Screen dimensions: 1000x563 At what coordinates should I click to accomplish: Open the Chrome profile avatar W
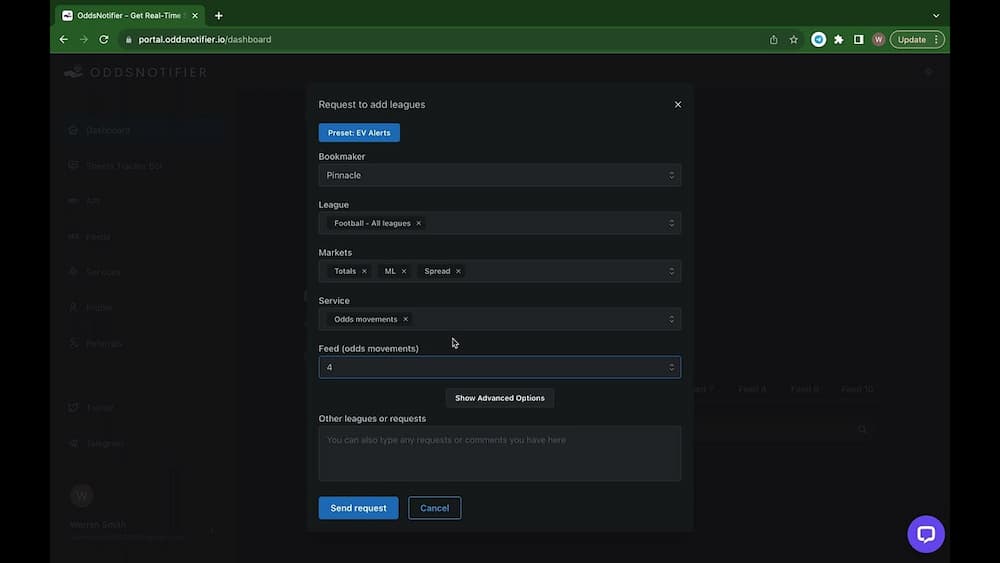(878, 40)
